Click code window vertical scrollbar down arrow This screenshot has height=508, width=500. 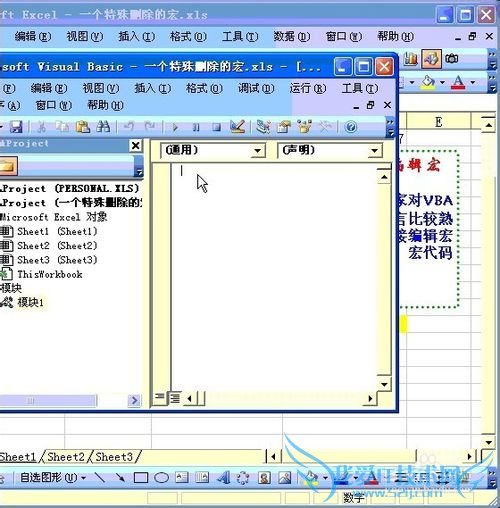point(384,384)
